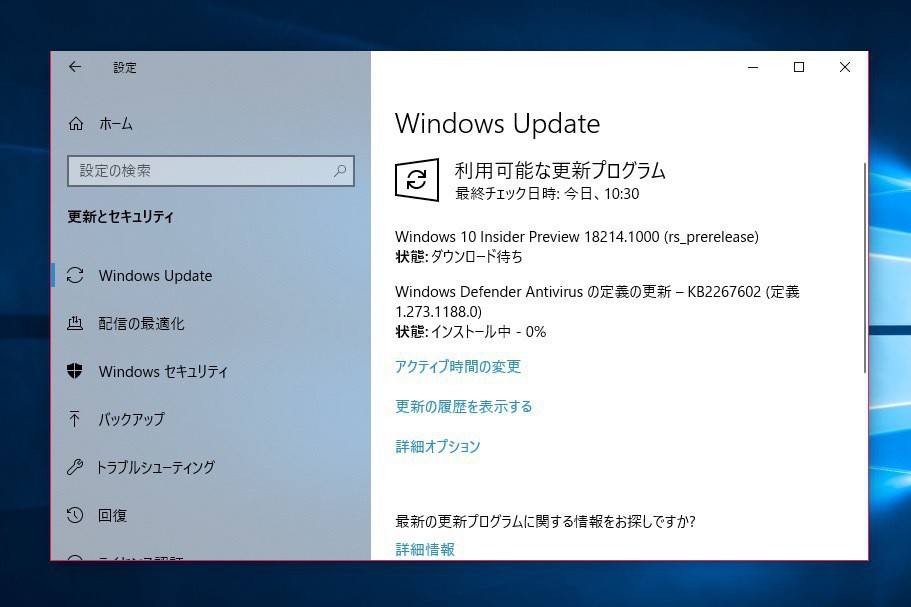Open 配信の最適化 settings page

(x=141, y=324)
